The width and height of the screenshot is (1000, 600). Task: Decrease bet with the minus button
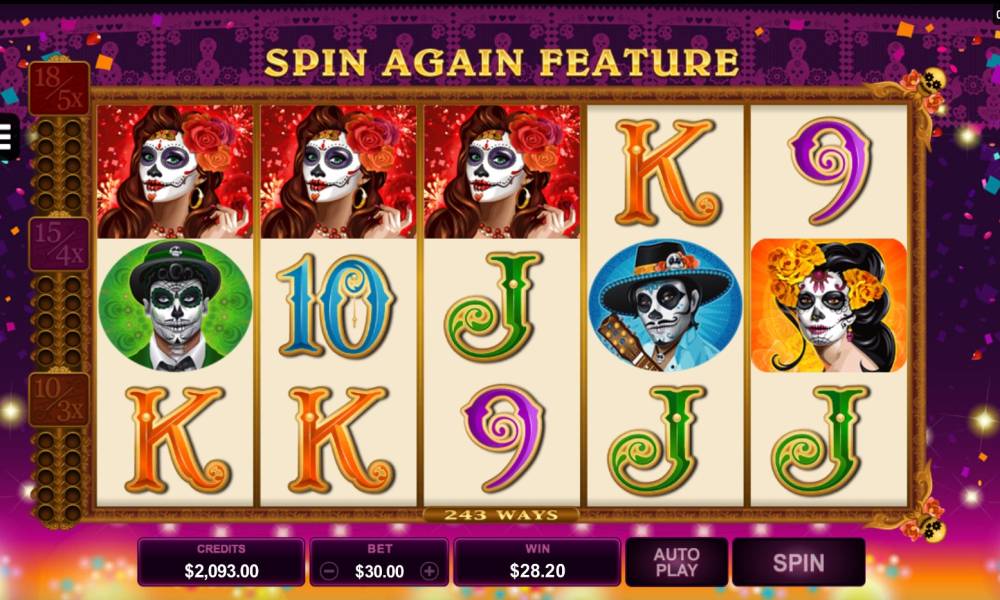[329, 571]
